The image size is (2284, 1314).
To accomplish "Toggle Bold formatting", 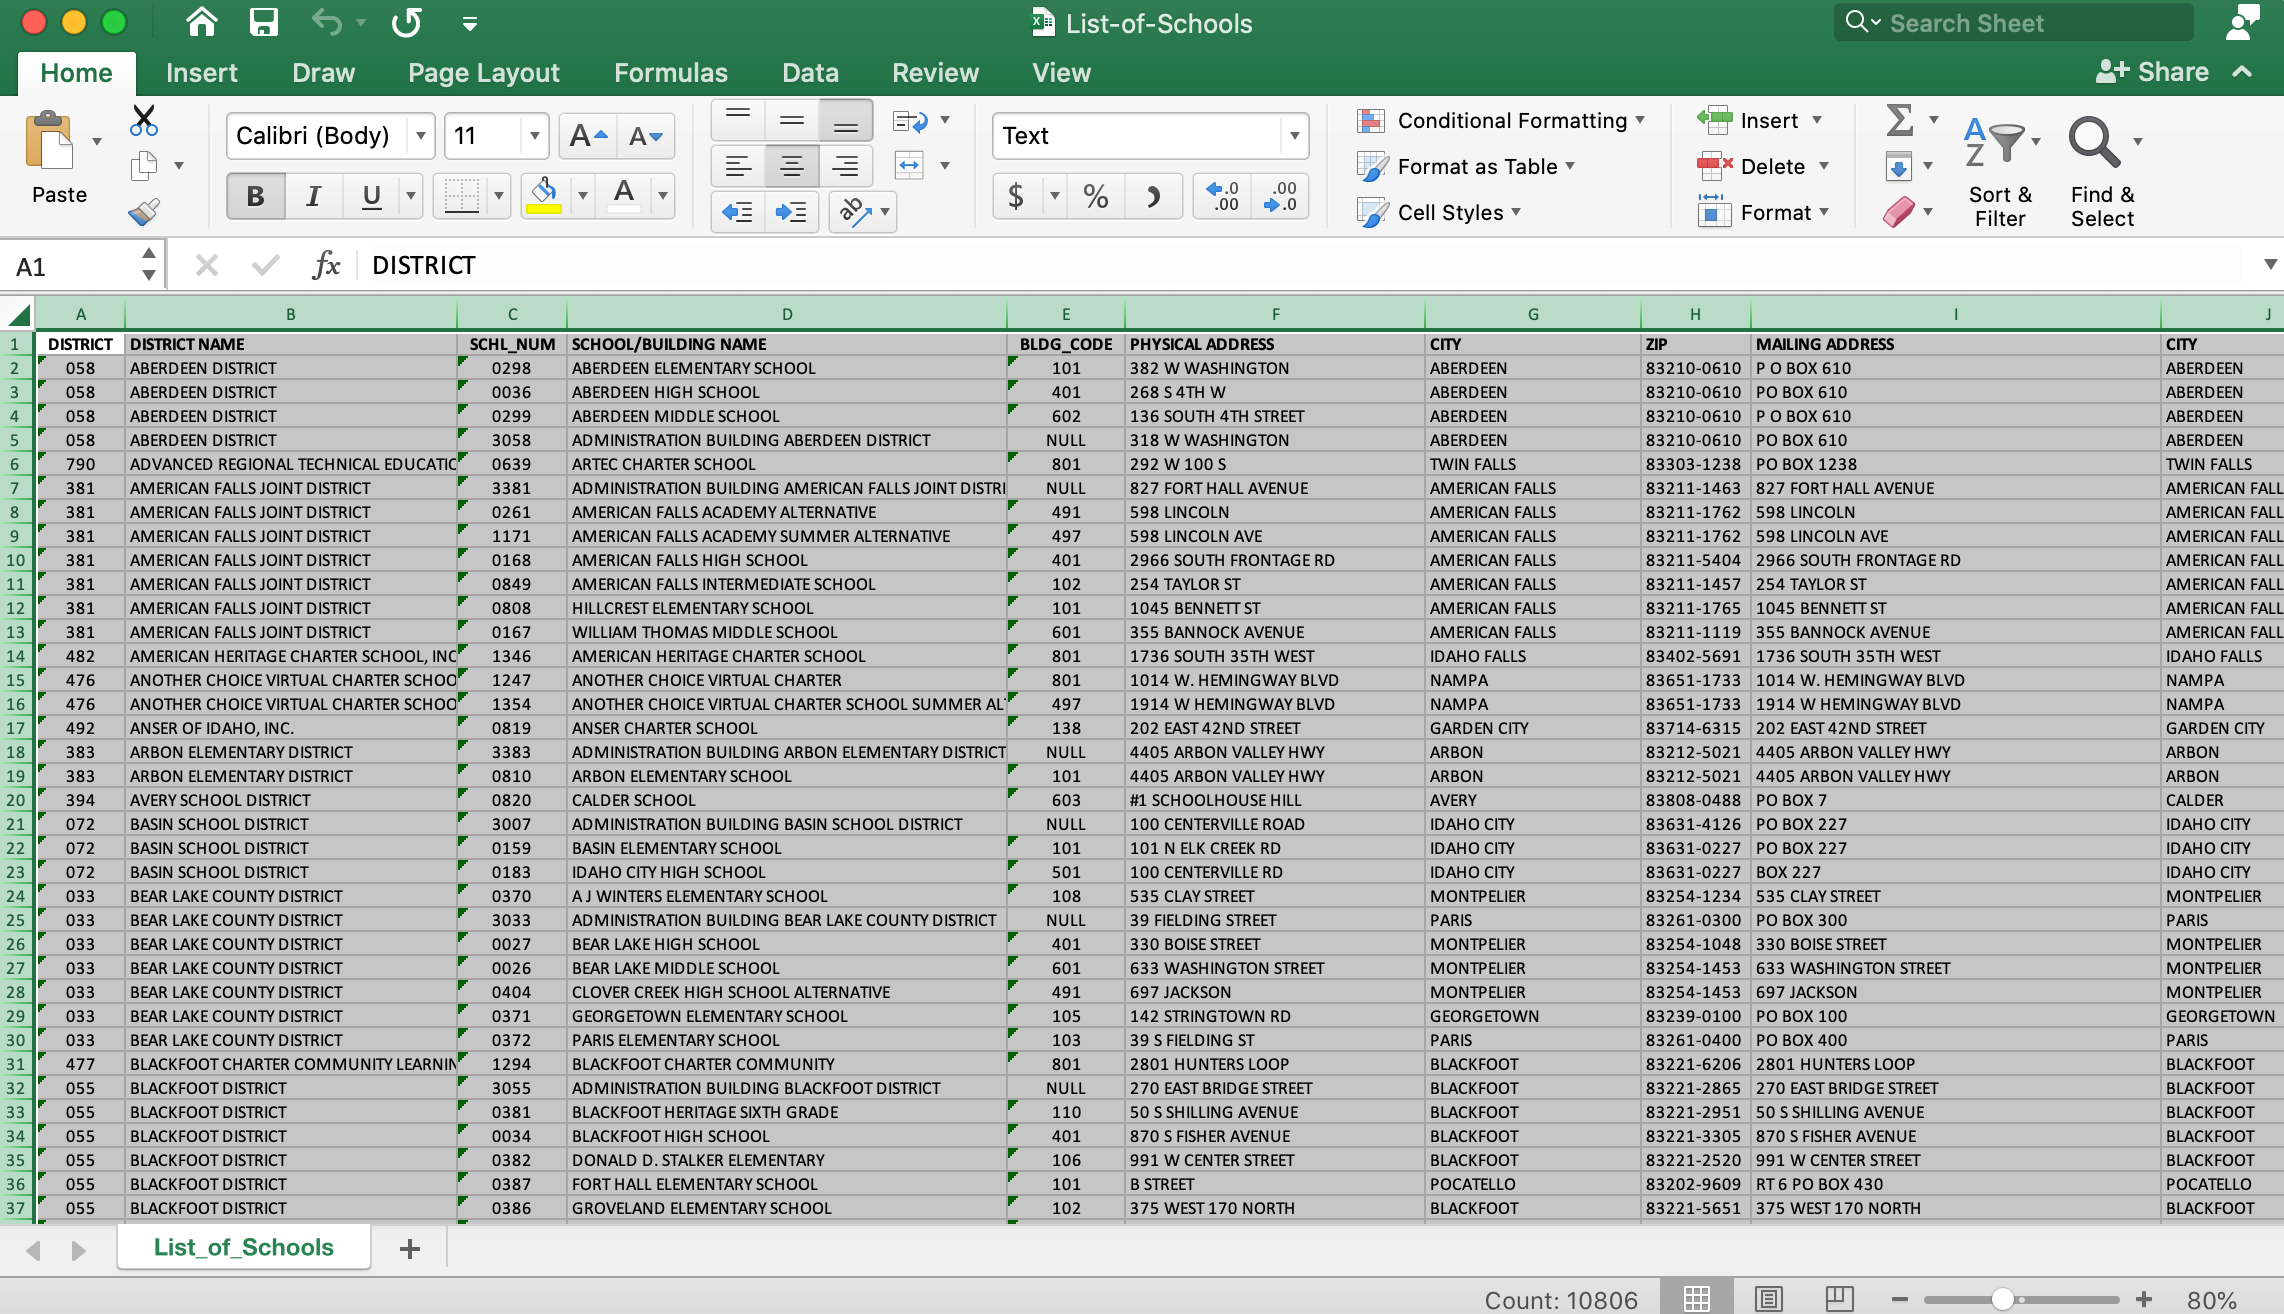I will pos(255,196).
